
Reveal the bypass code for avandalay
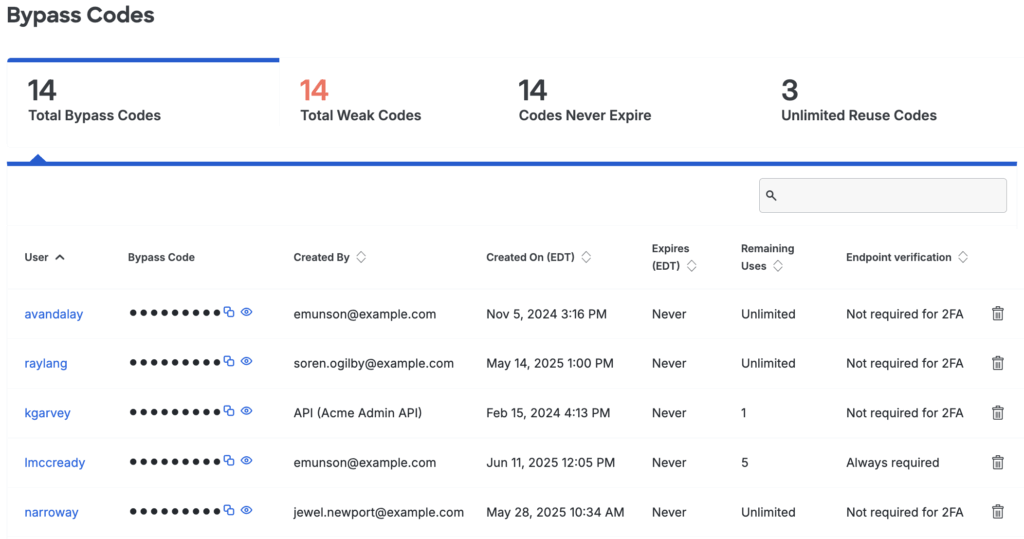click(246, 313)
